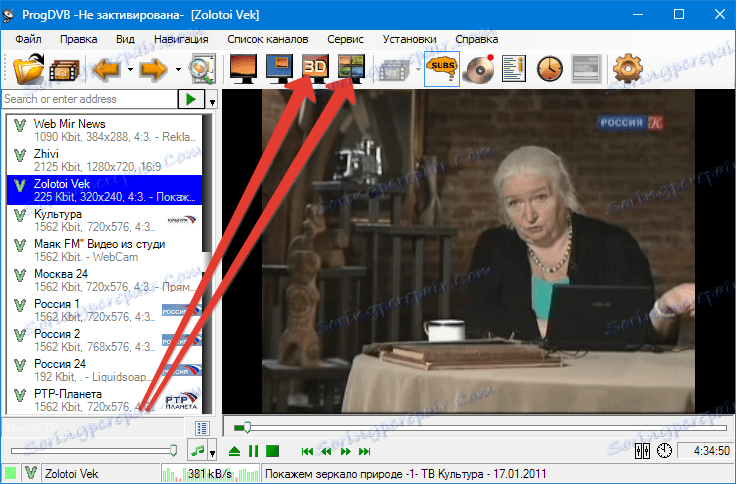The image size is (736, 484).
Task: Click the green eject button
Action: click(x=234, y=452)
